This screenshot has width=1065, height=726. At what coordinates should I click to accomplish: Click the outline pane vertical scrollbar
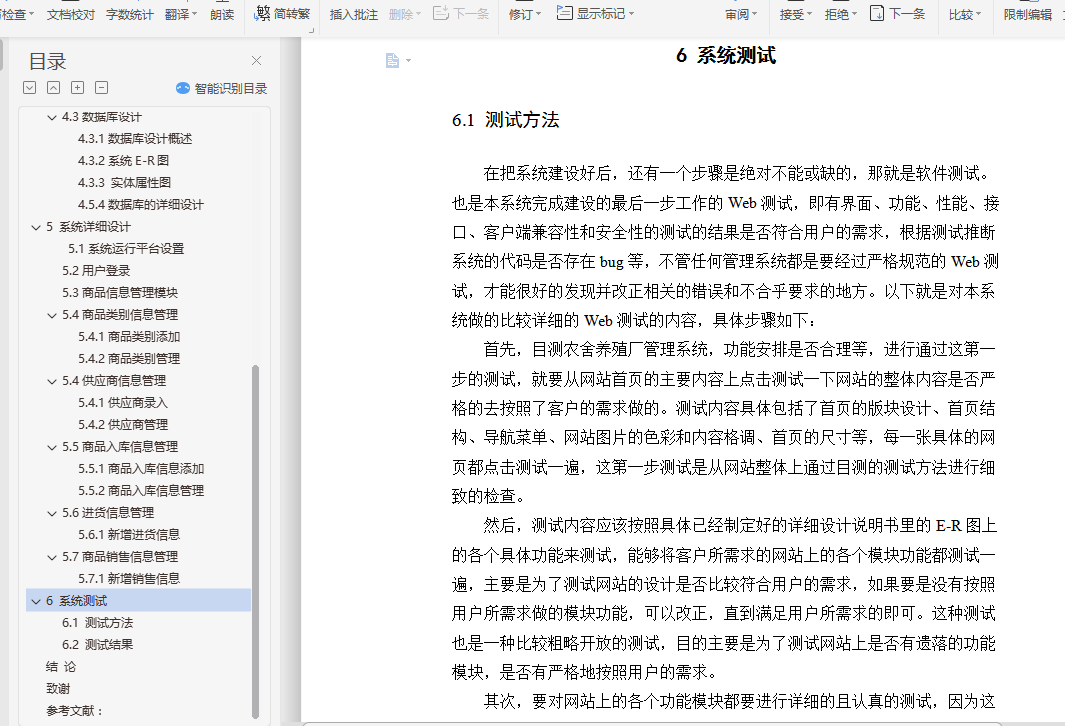click(x=255, y=541)
